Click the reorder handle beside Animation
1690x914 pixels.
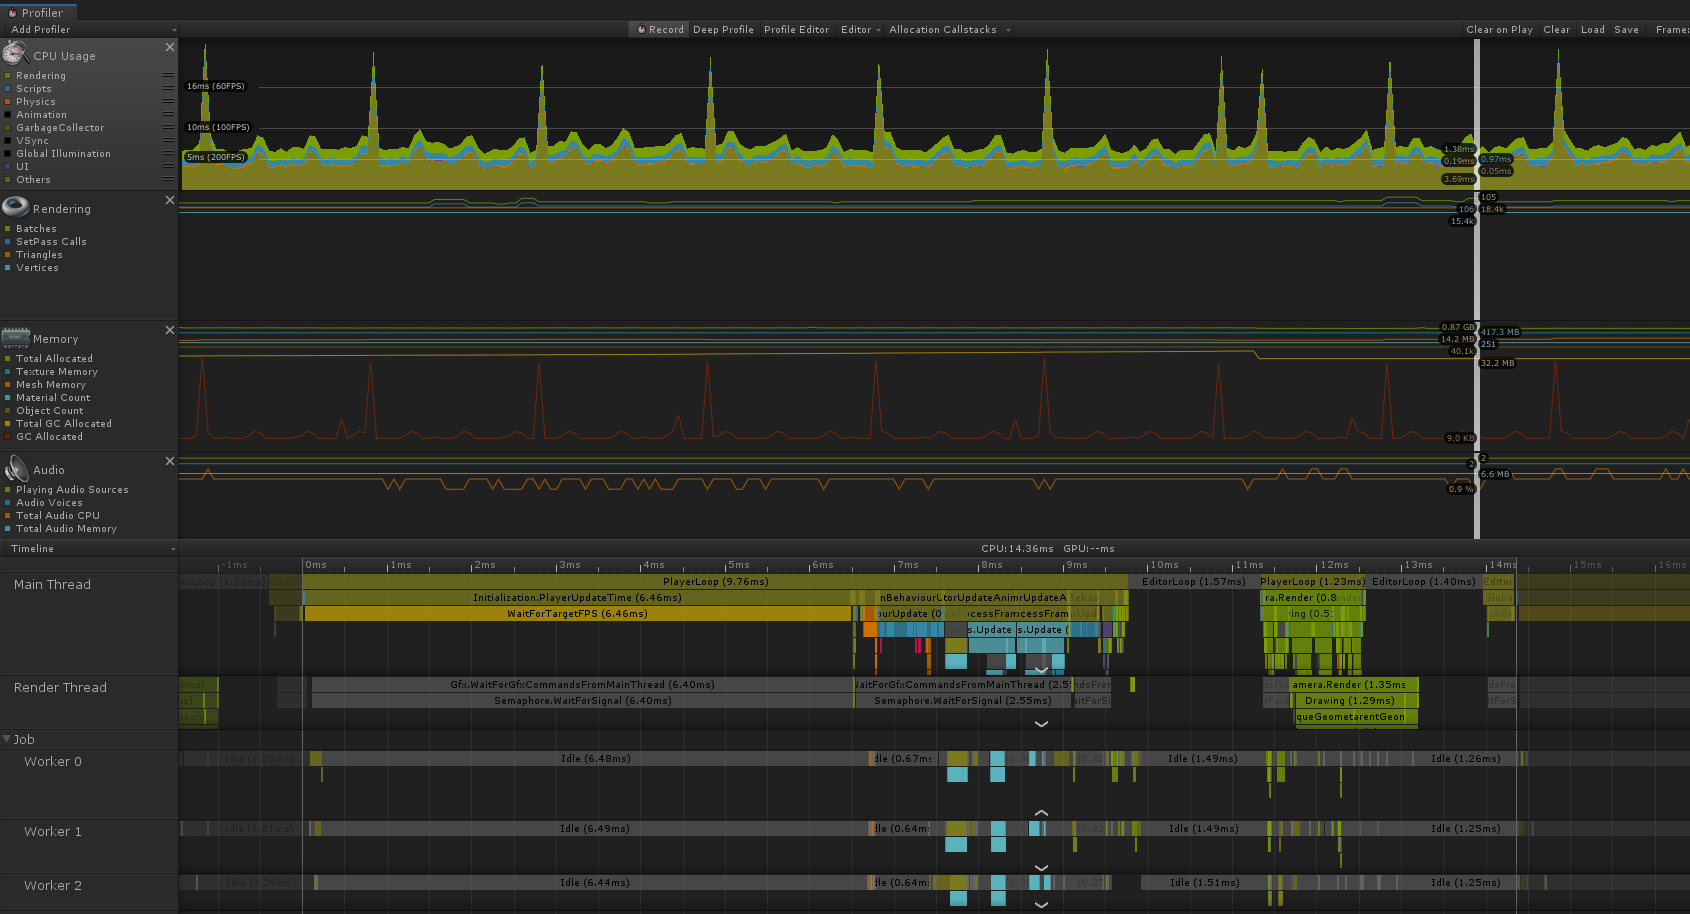[168, 115]
